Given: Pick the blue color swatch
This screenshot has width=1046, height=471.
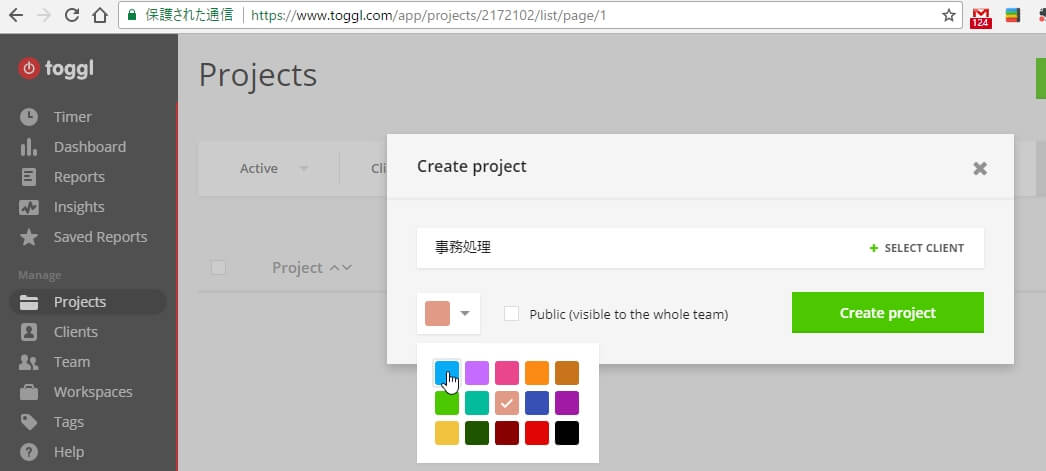Looking at the screenshot, I should click(447, 373).
